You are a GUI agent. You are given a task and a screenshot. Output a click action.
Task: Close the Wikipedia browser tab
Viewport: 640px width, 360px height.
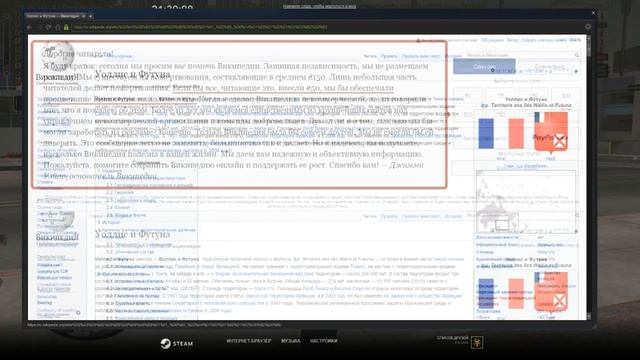point(84,16)
